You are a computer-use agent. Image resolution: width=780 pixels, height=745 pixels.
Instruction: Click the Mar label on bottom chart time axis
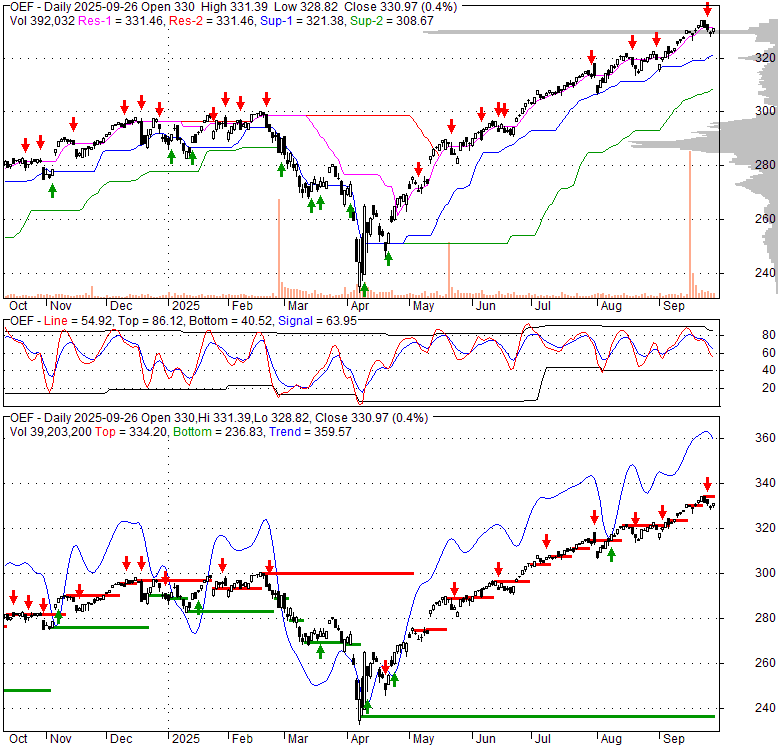click(x=297, y=739)
